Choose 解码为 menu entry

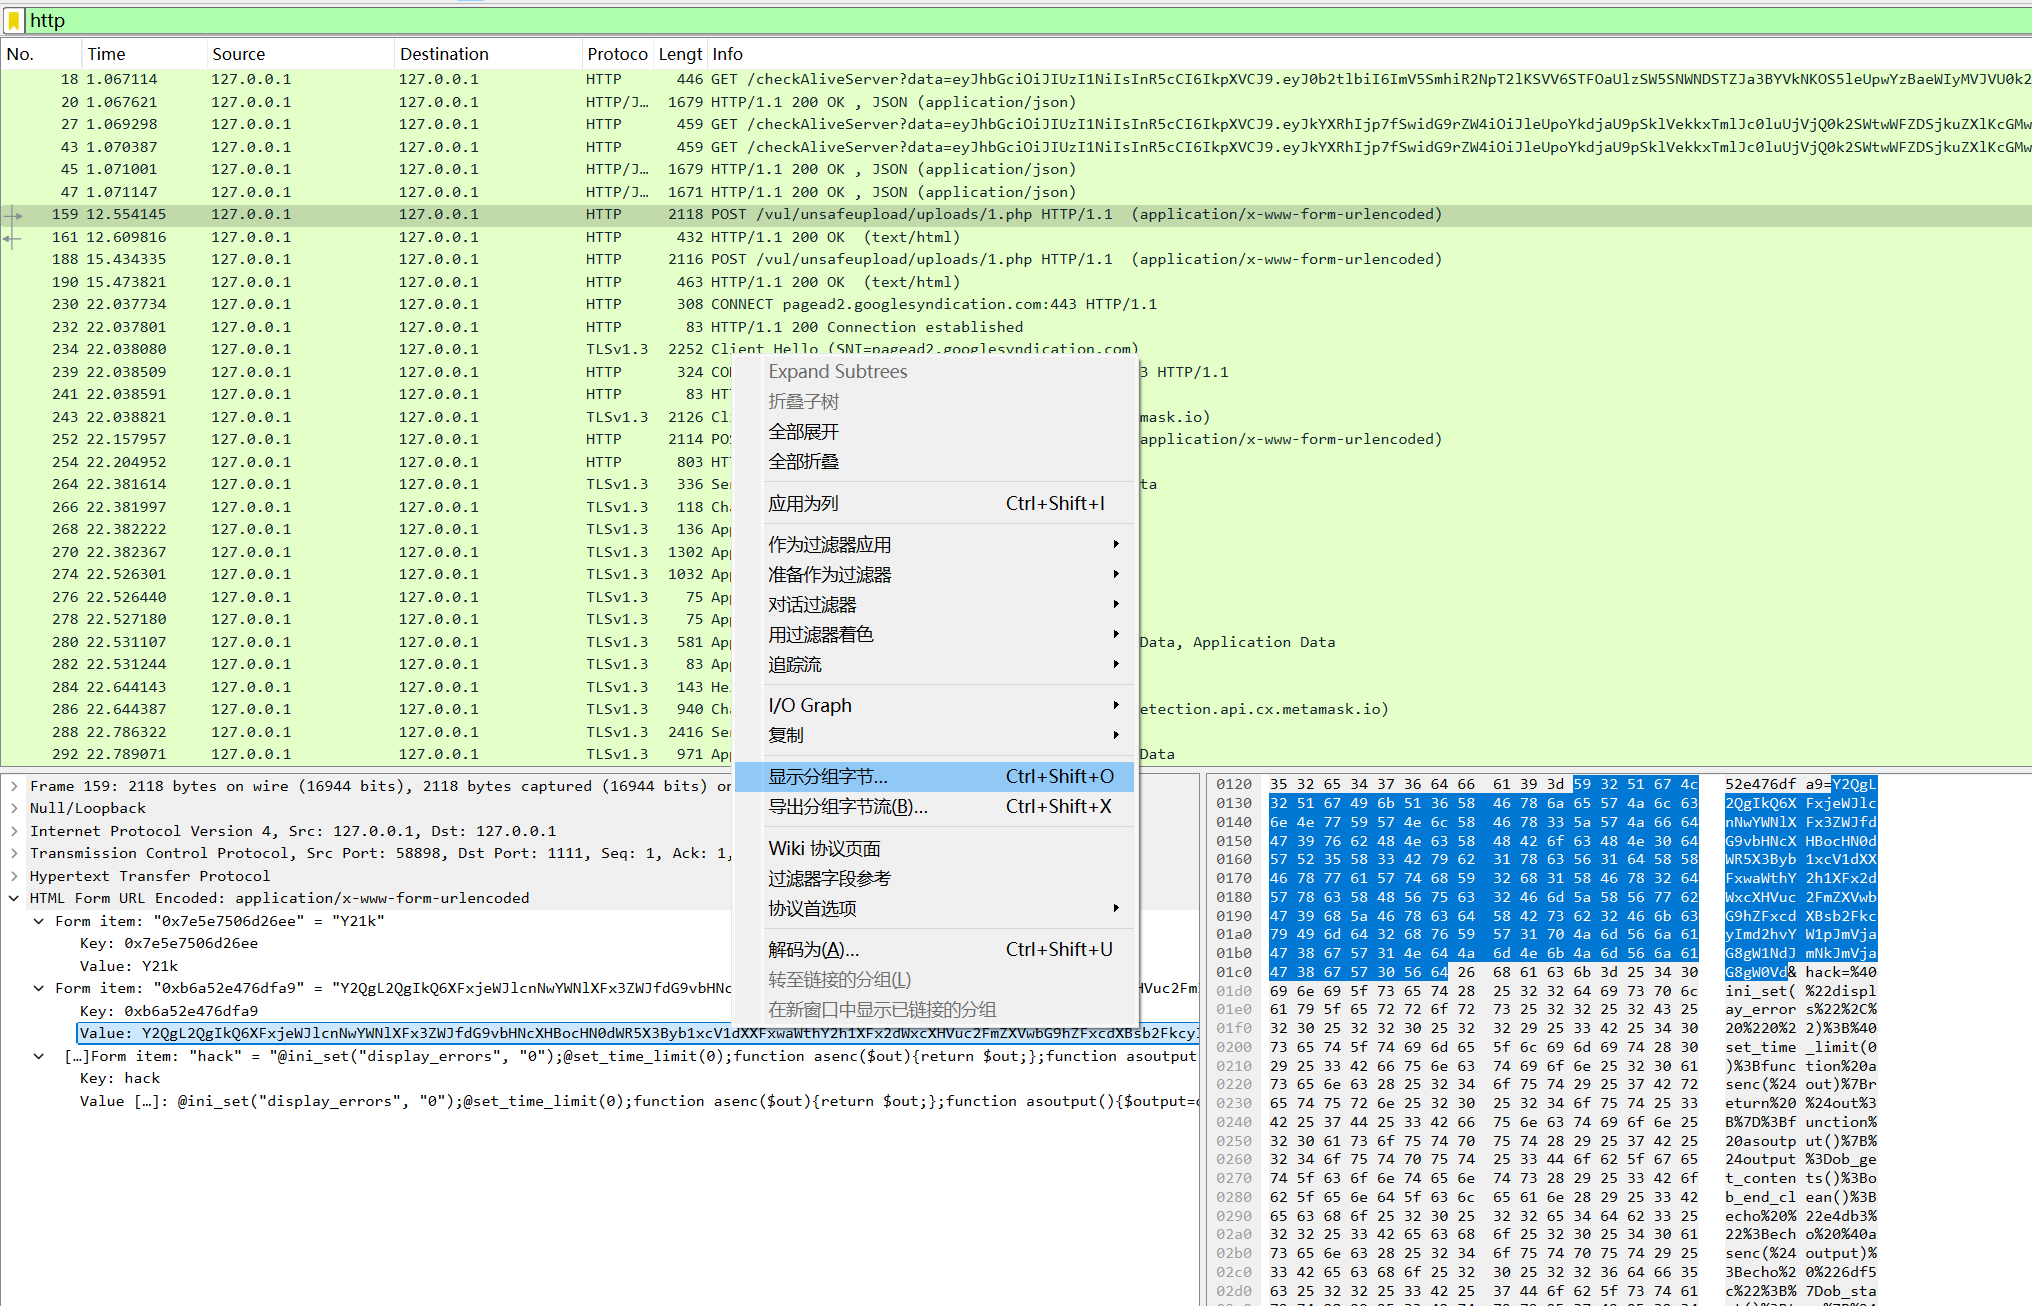coord(813,950)
